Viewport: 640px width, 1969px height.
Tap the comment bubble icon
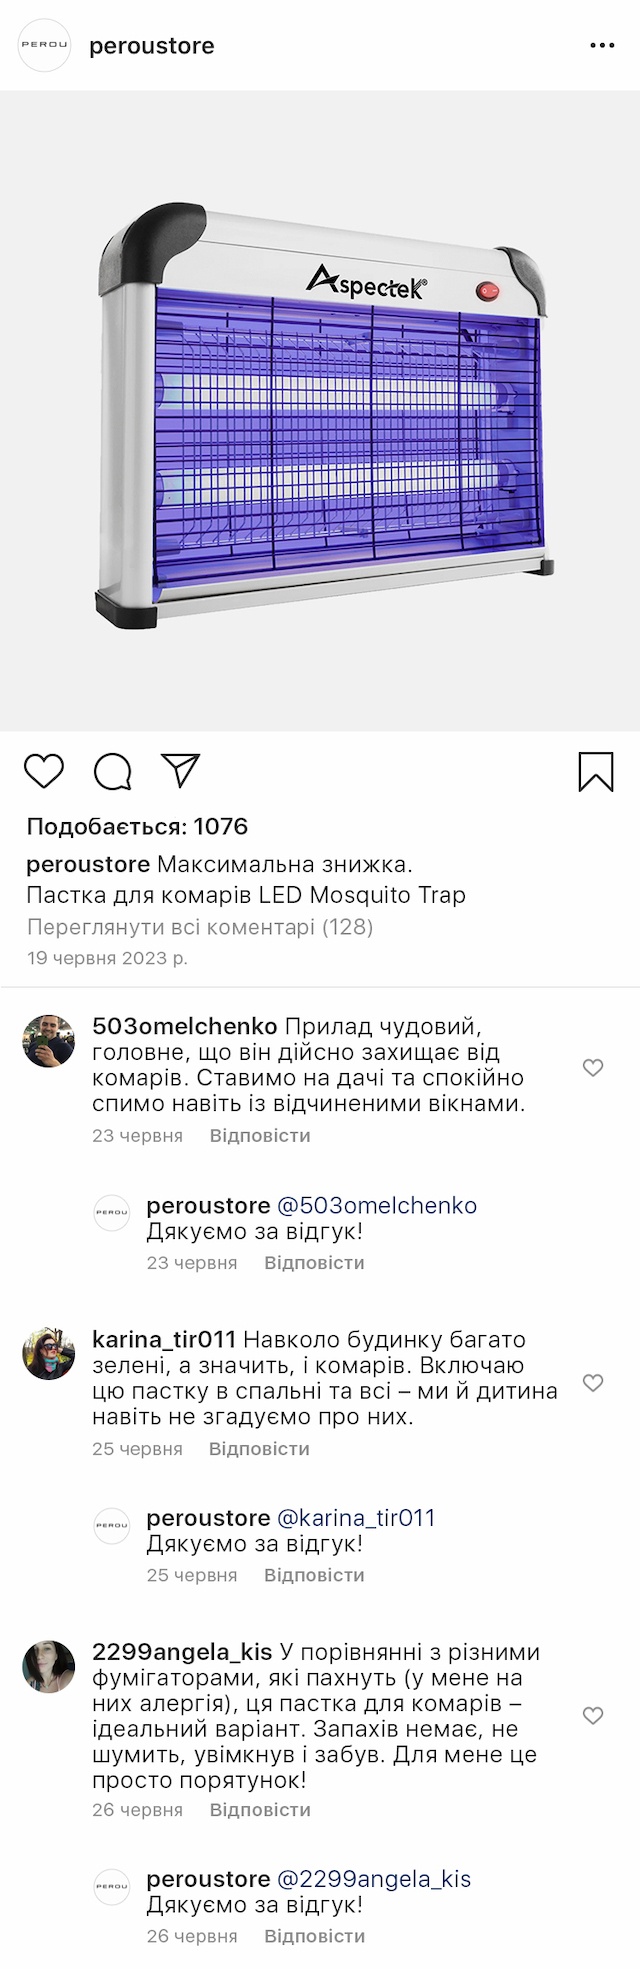[112, 772]
